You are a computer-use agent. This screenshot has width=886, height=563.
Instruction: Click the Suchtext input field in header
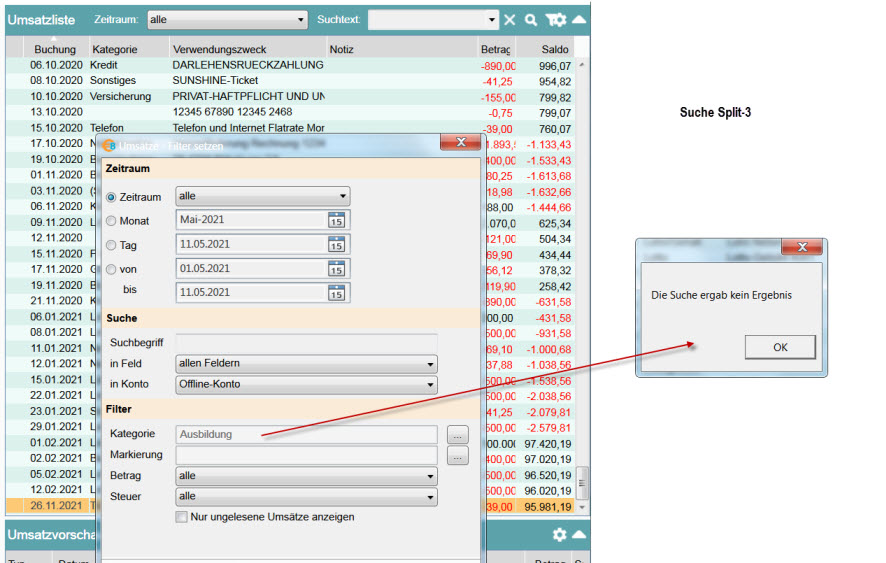(x=427, y=20)
